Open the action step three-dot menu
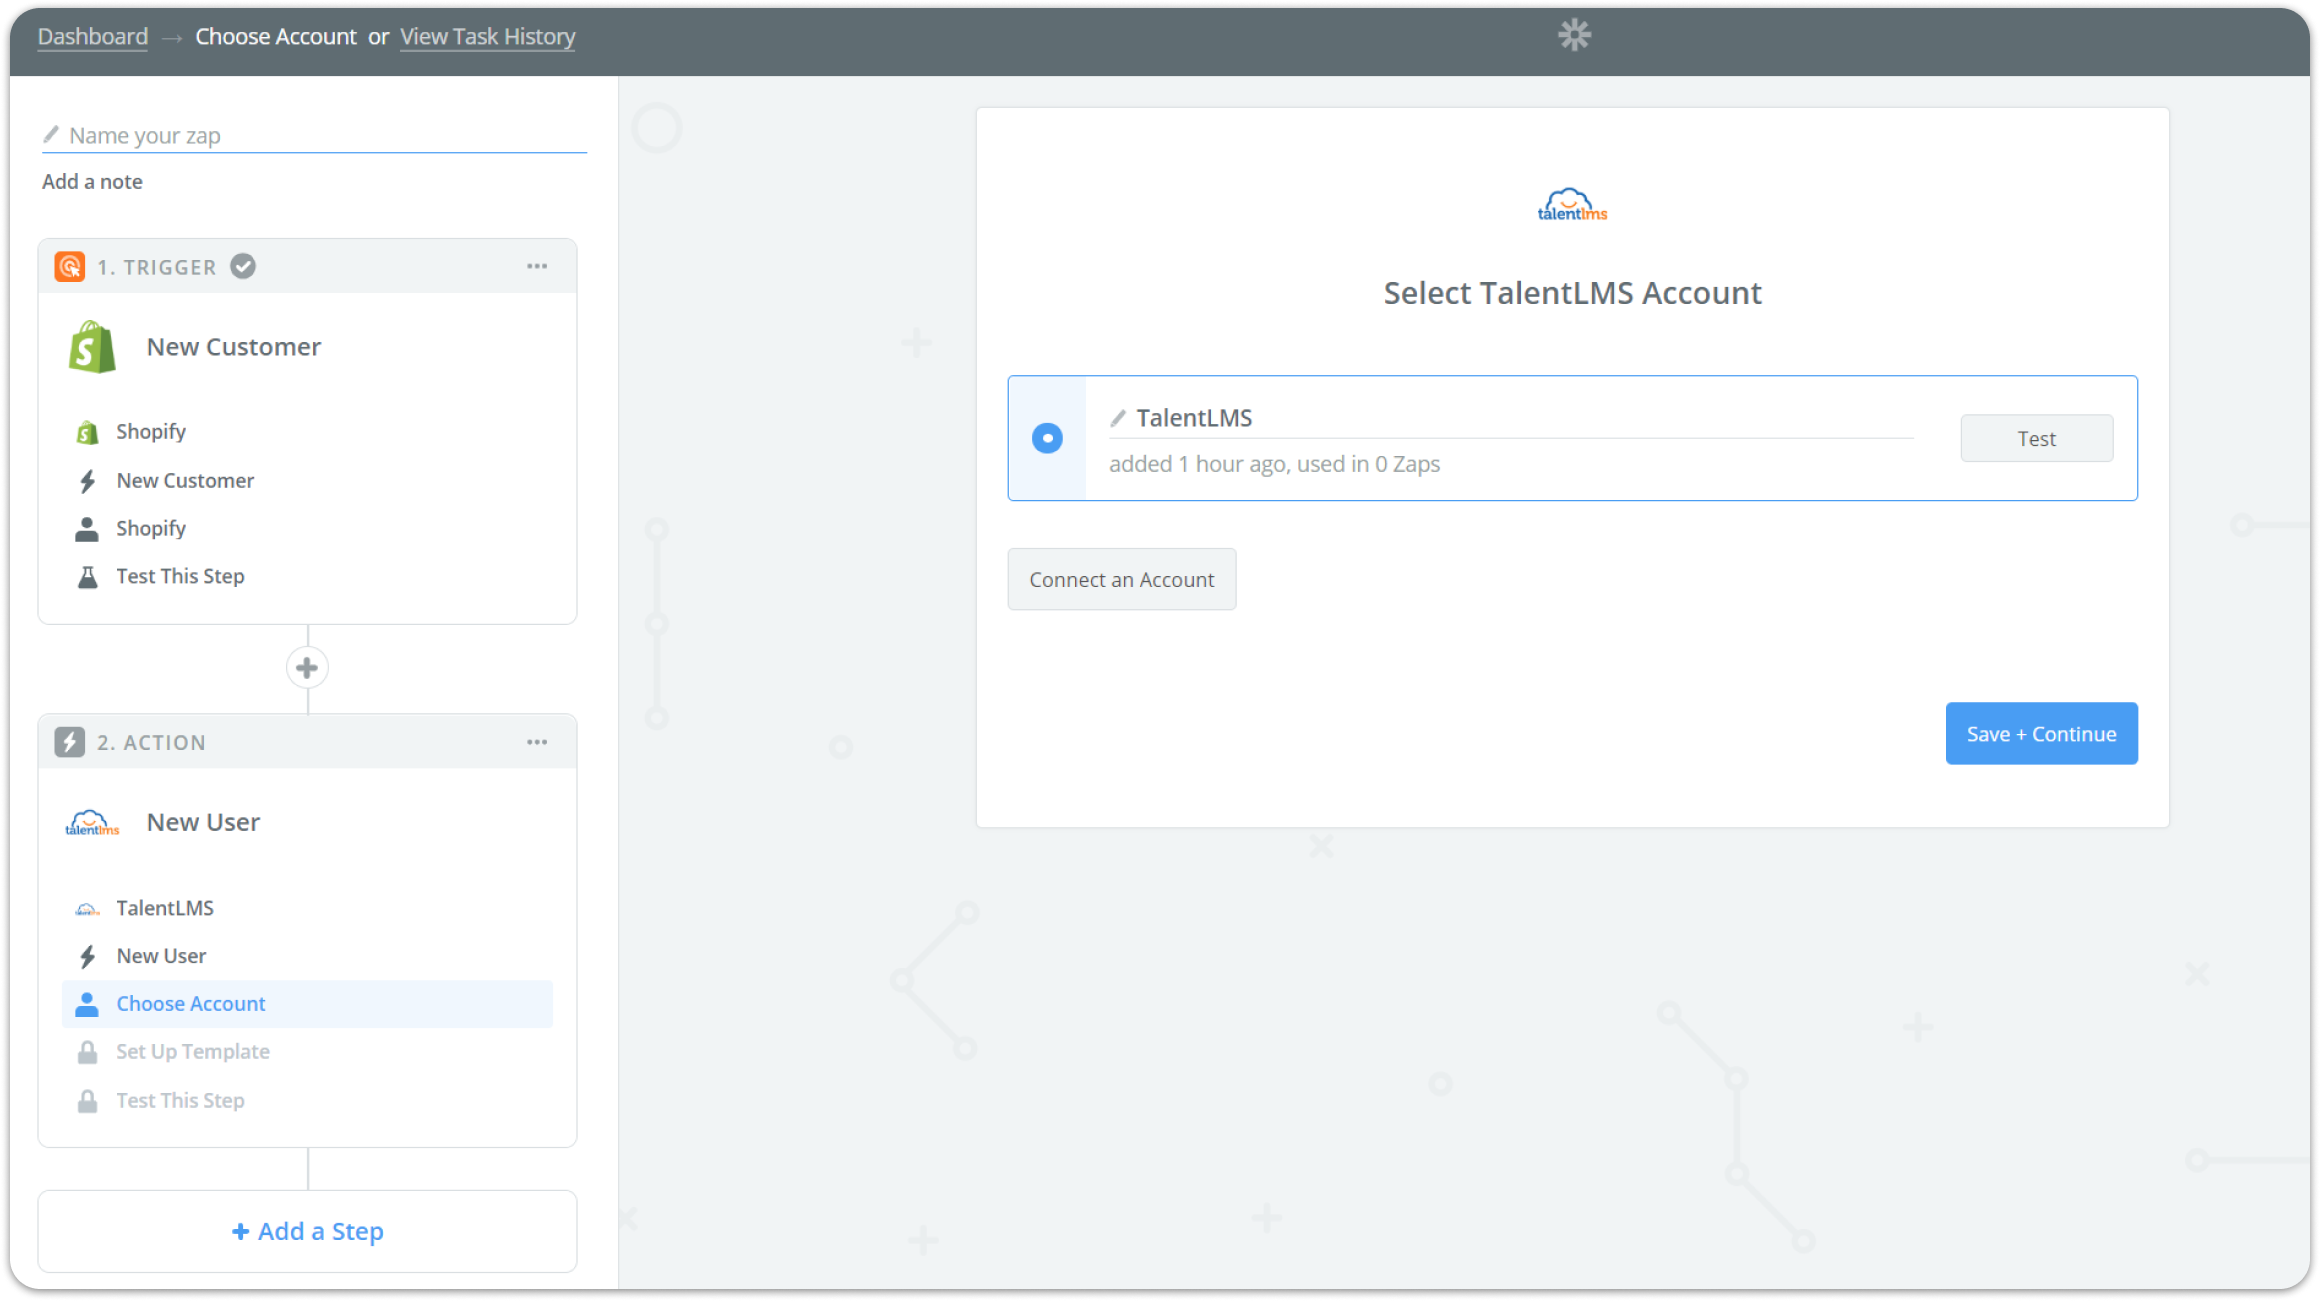2320x1301 pixels. click(x=537, y=742)
